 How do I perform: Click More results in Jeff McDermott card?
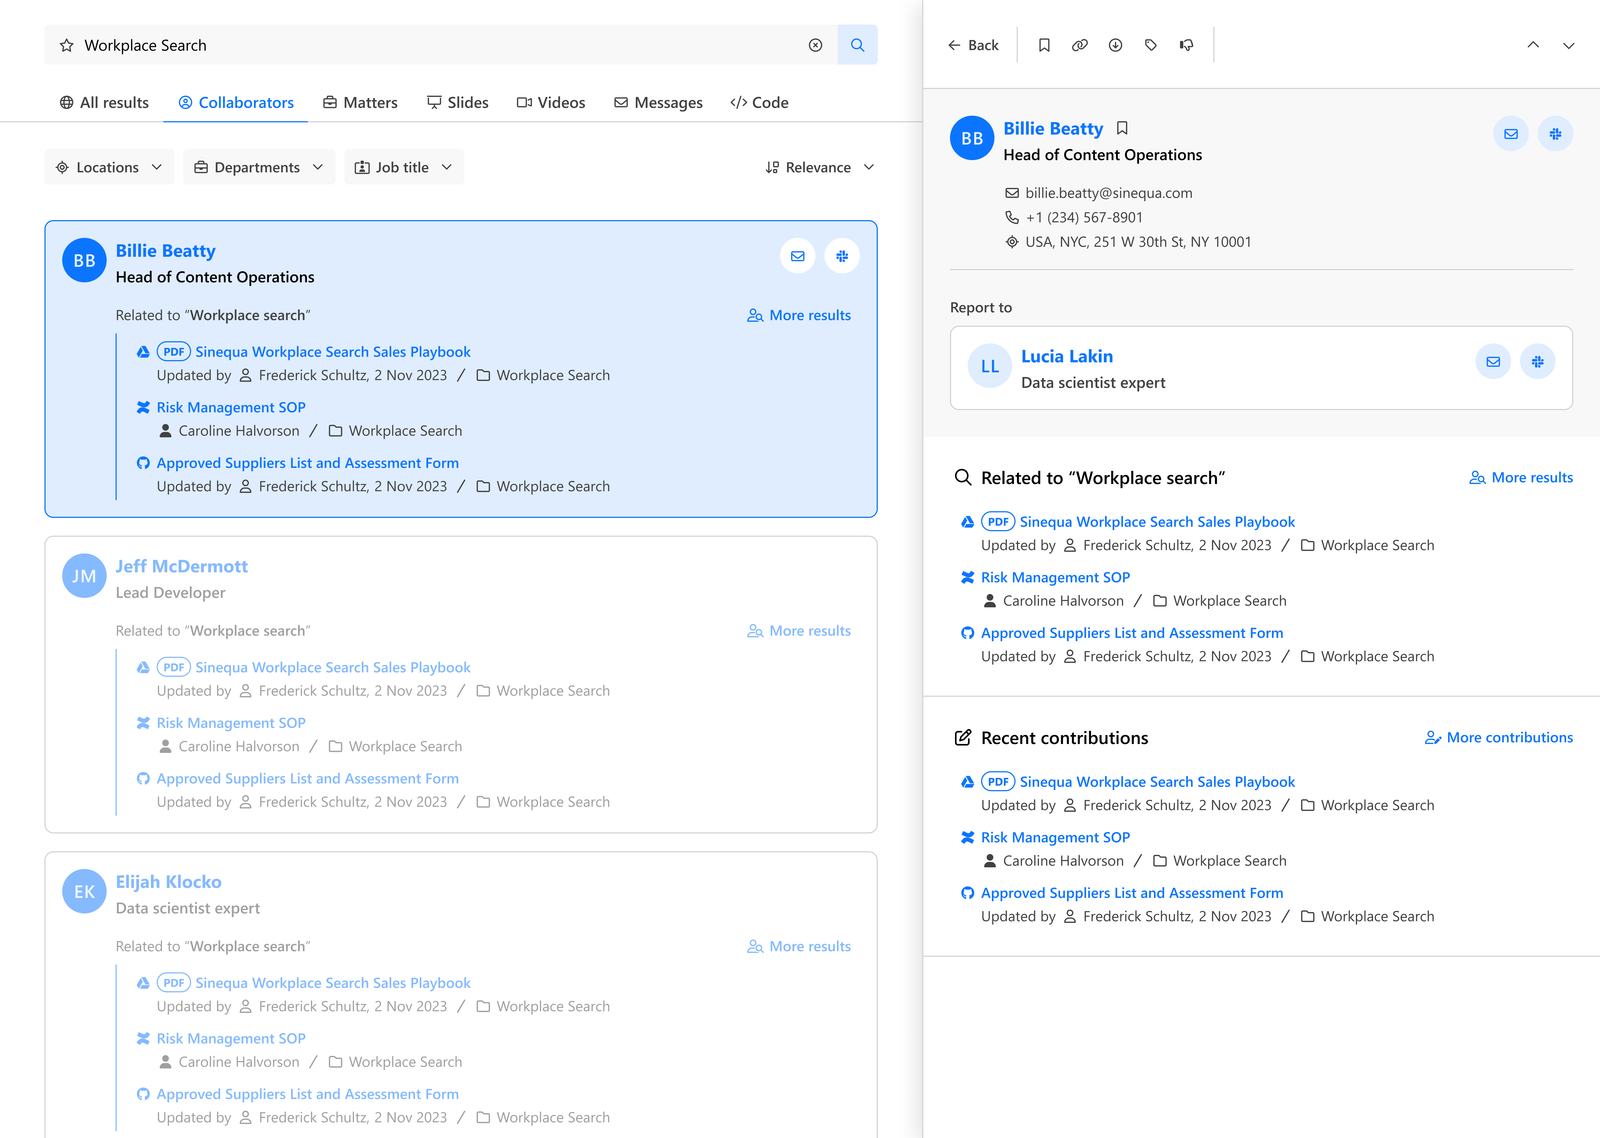pos(799,631)
